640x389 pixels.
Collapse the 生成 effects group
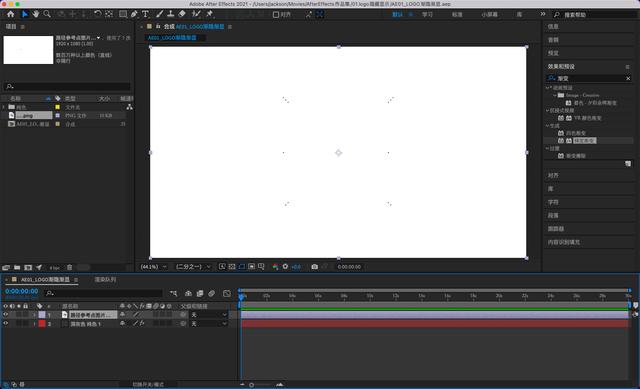pos(548,126)
